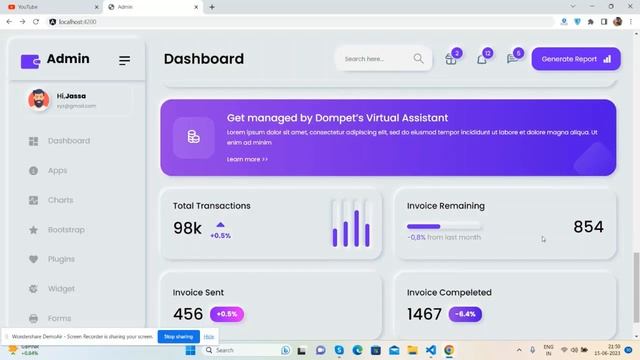Click the page vertical scrollbar
Image resolution: width=640 pixels, height=360 pixels.
pyautogui.click(x=636, y=288)
